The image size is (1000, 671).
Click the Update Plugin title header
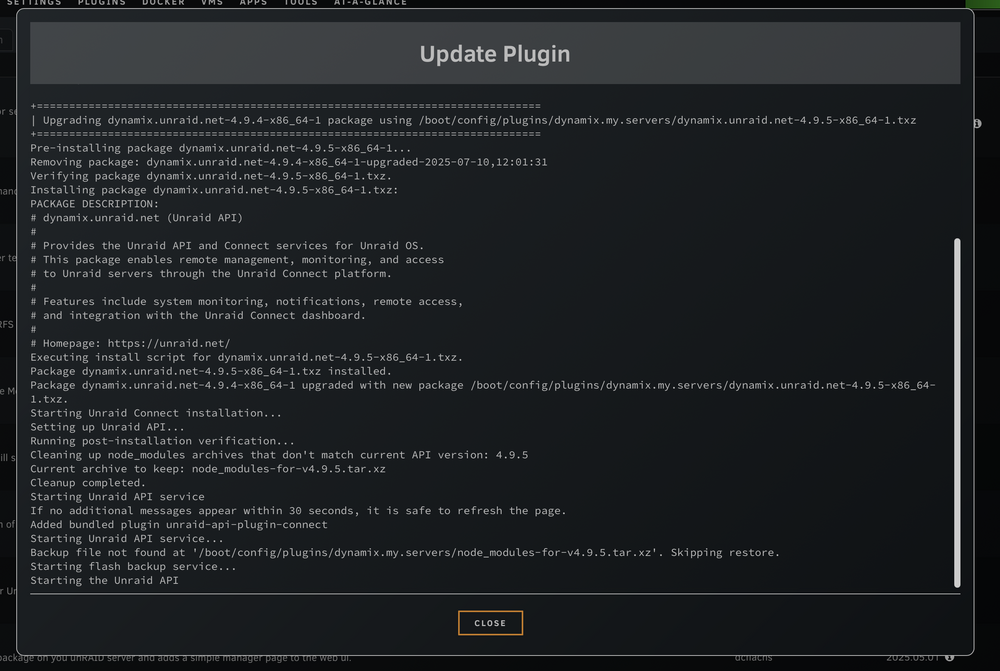coord(495,54)
